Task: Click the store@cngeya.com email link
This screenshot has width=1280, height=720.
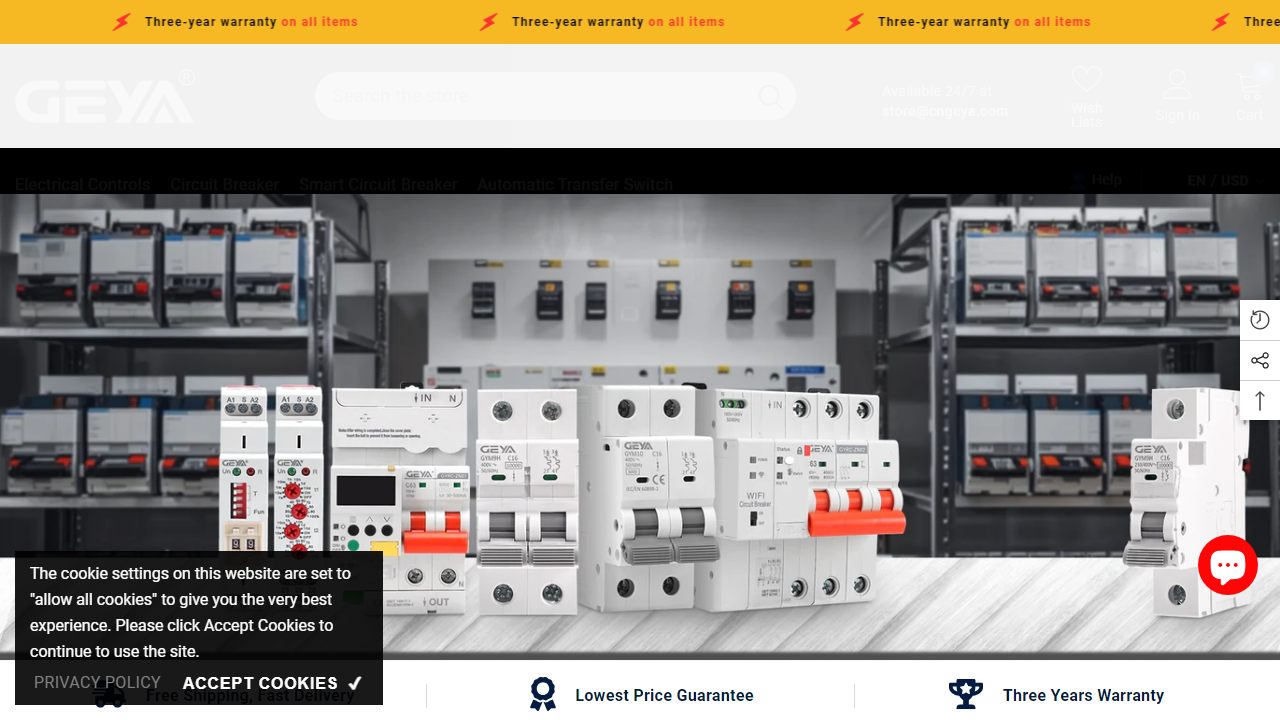Action: click(944, 111)
